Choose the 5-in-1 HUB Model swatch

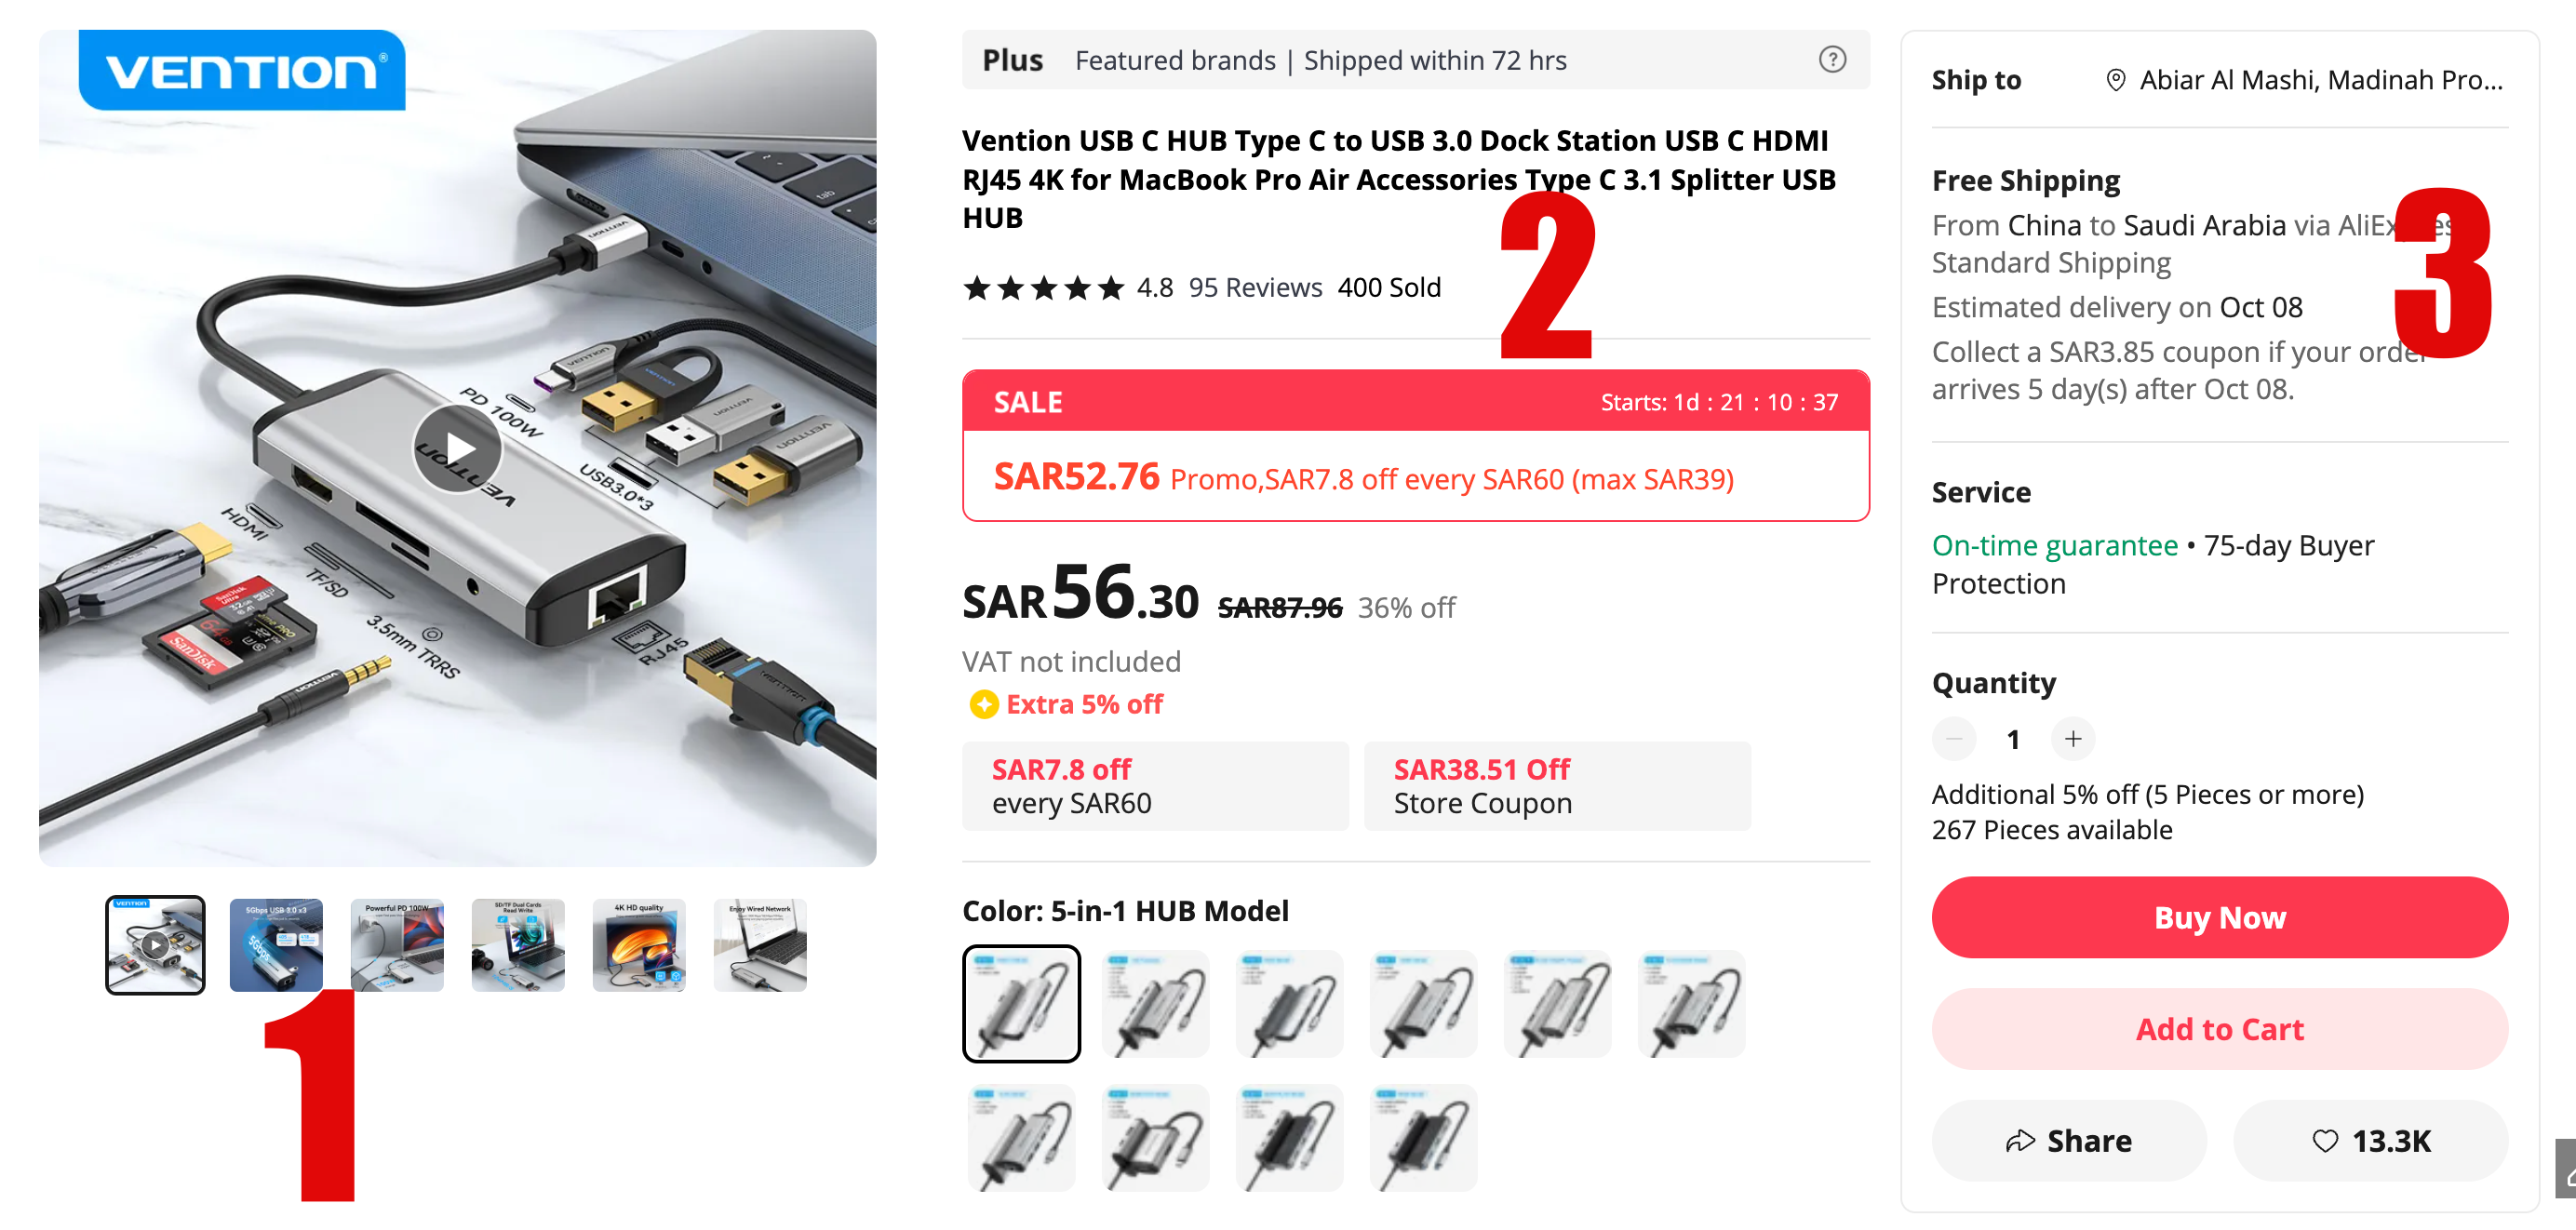1021,1003
